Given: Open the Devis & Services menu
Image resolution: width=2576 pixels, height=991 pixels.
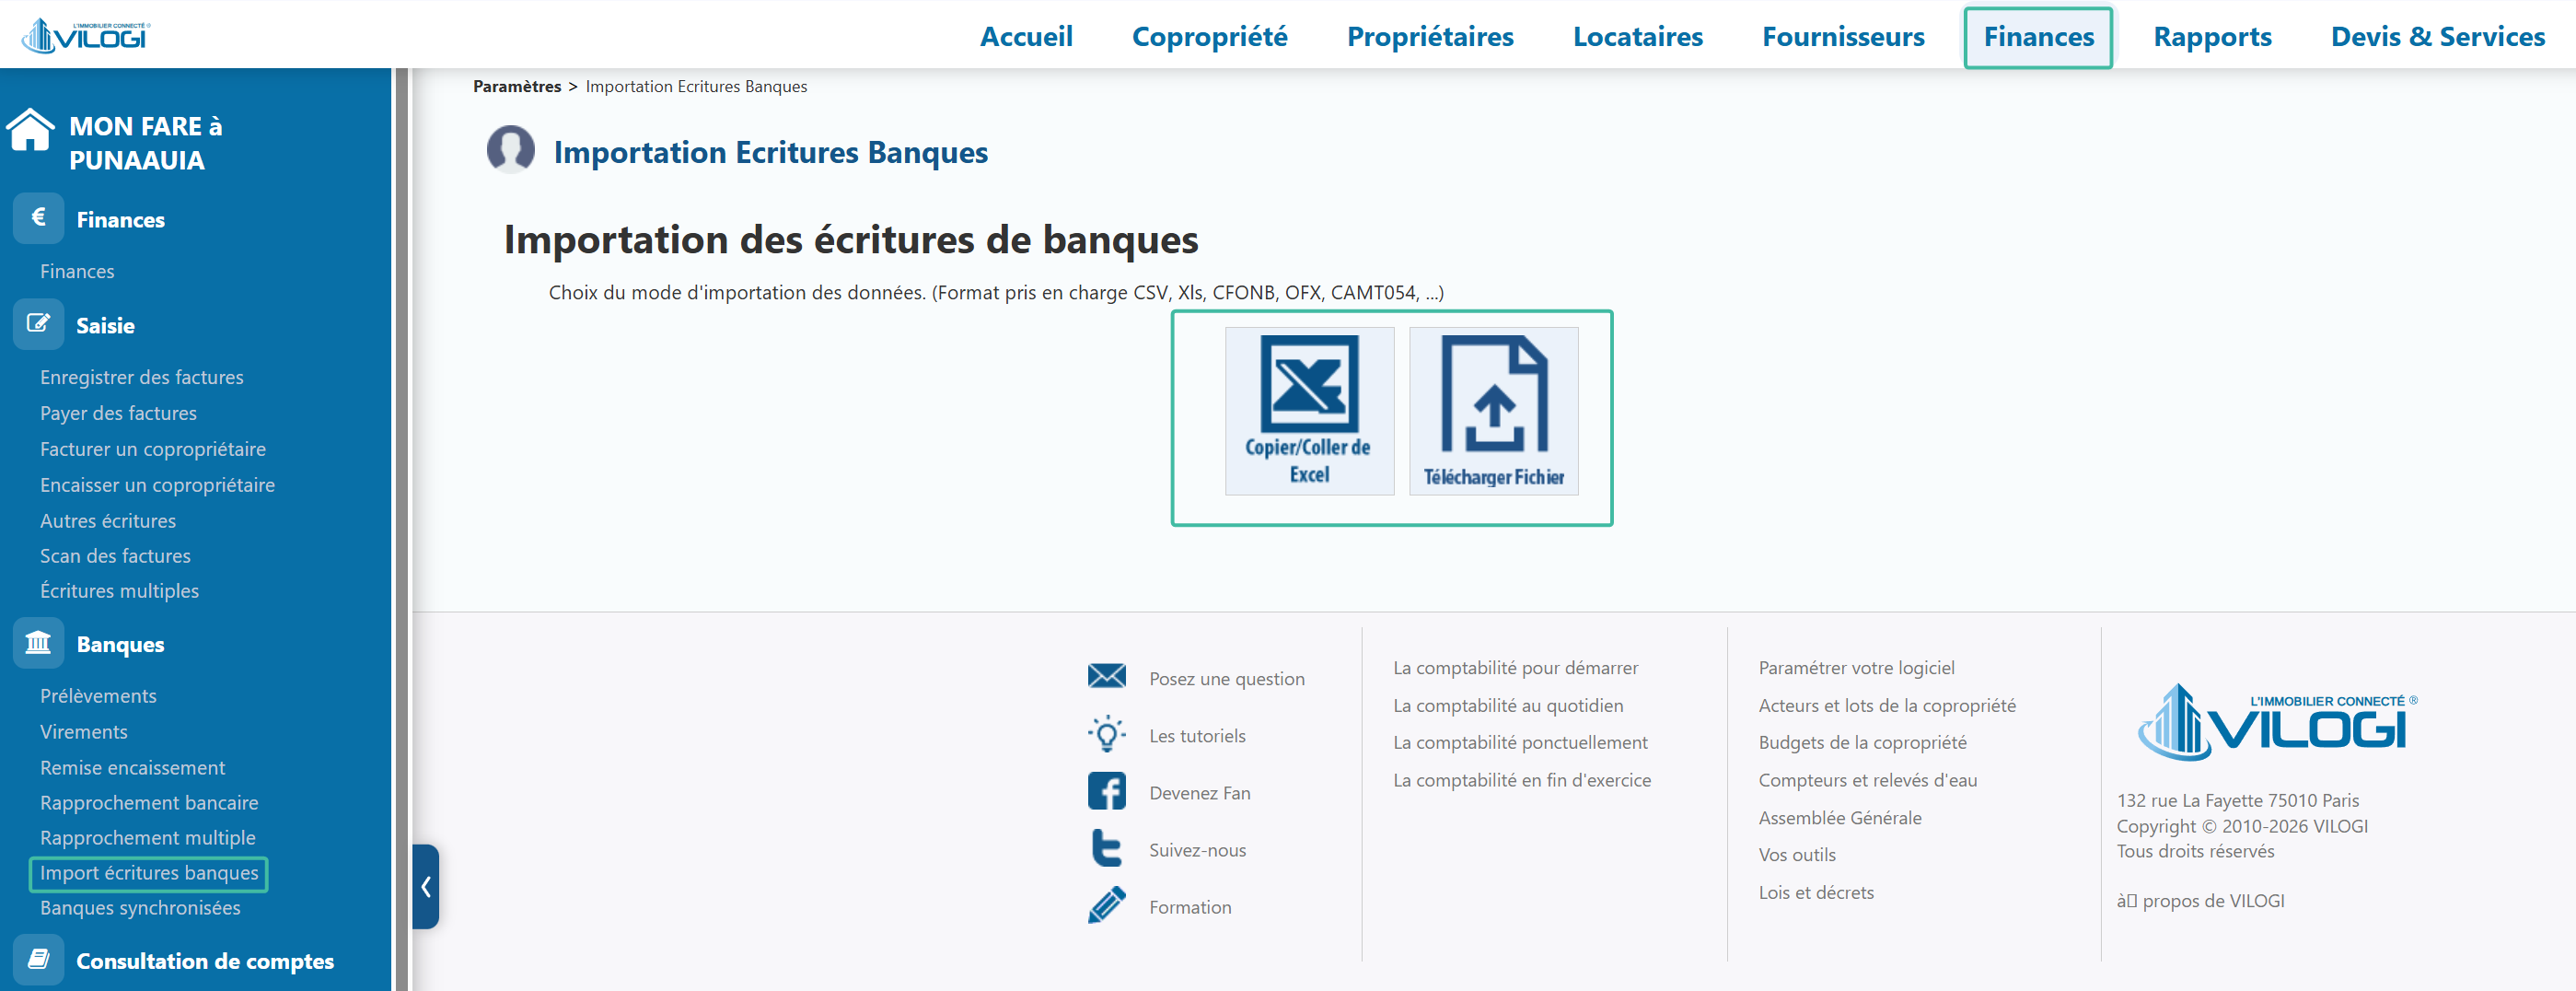Looking at the screenshot, I should (2437, 37).
